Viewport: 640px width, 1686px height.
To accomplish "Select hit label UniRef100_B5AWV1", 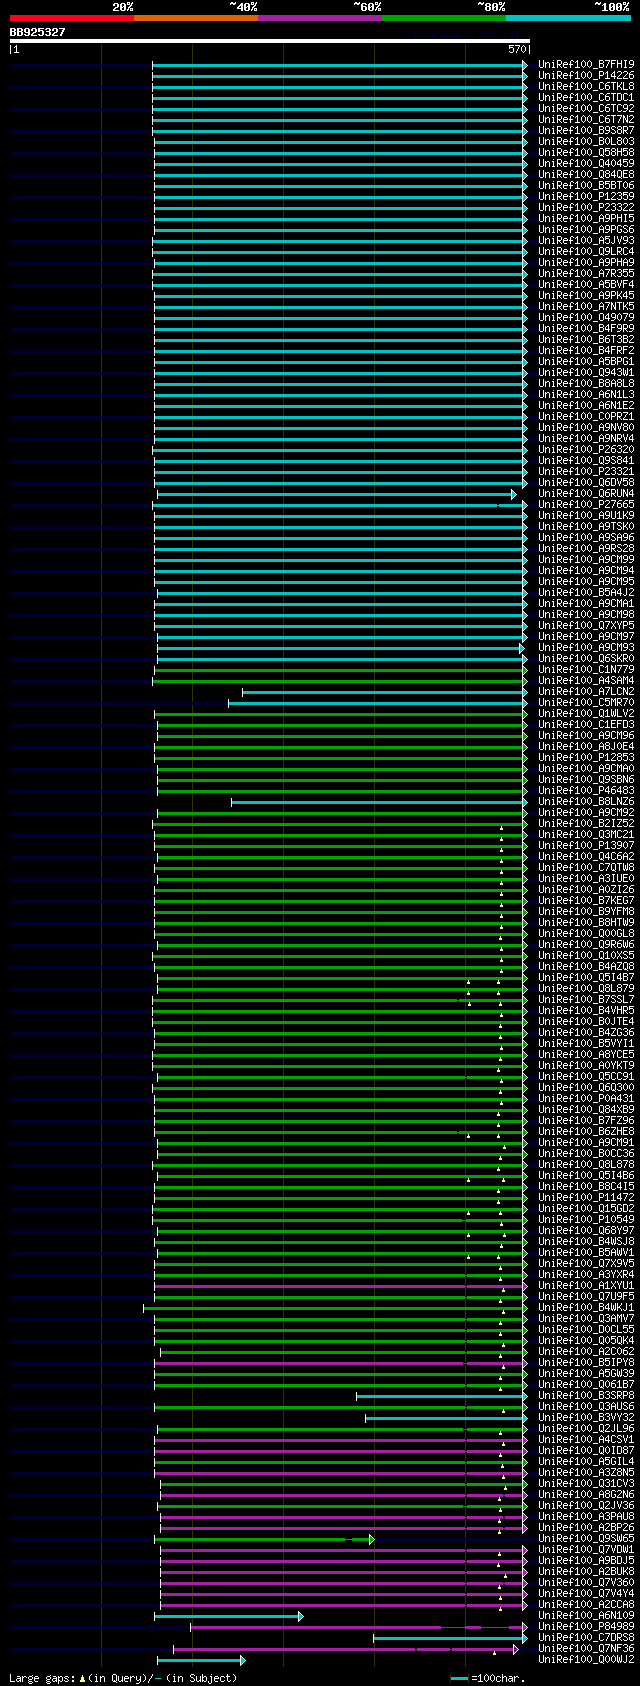I will click(586, 1252).
